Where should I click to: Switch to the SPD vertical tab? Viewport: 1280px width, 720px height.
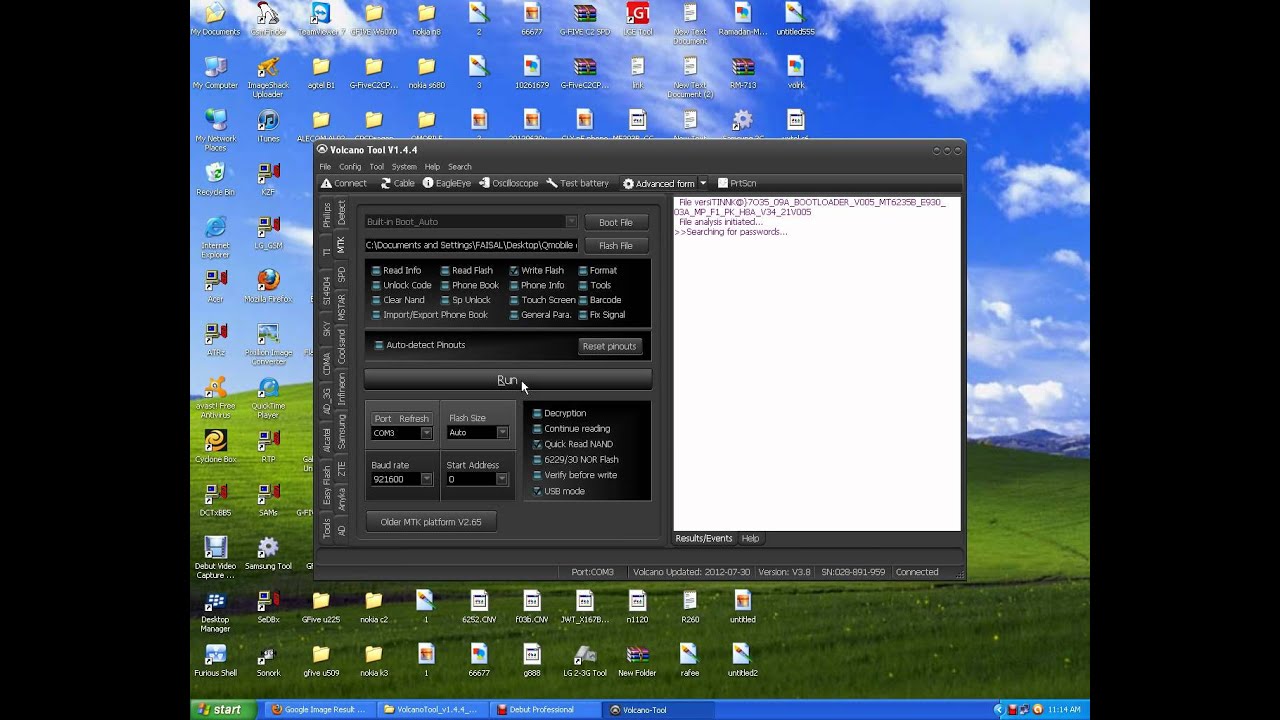pos(341,273)
